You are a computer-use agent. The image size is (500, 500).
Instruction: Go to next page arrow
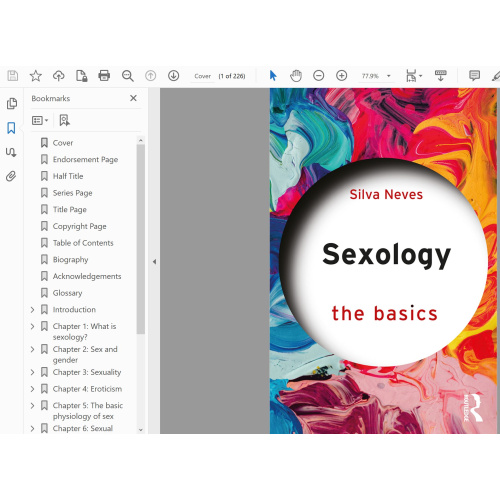(173, 76)
